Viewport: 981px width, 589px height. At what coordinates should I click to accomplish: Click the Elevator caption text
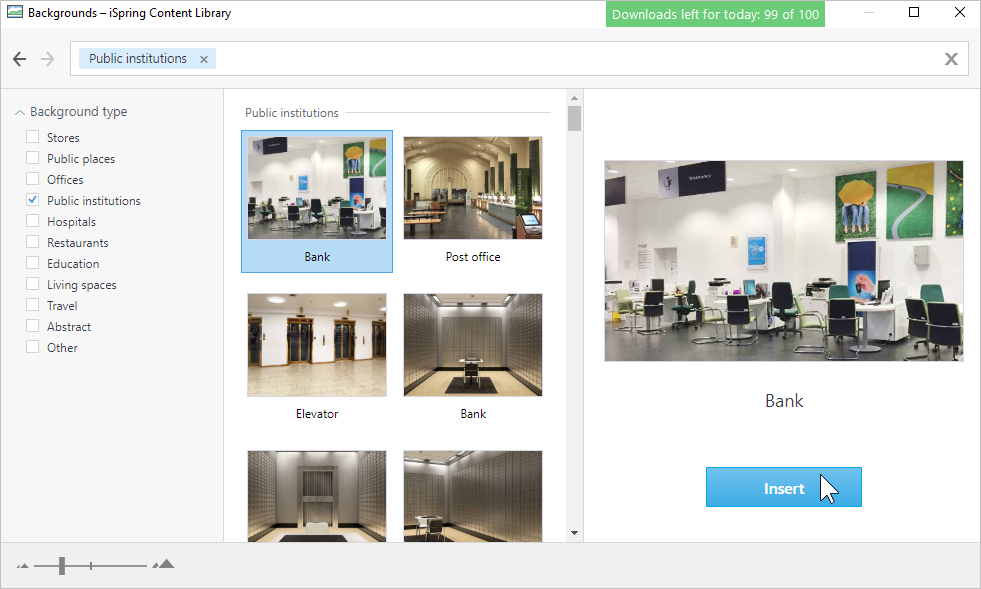[x=317, y=414]
